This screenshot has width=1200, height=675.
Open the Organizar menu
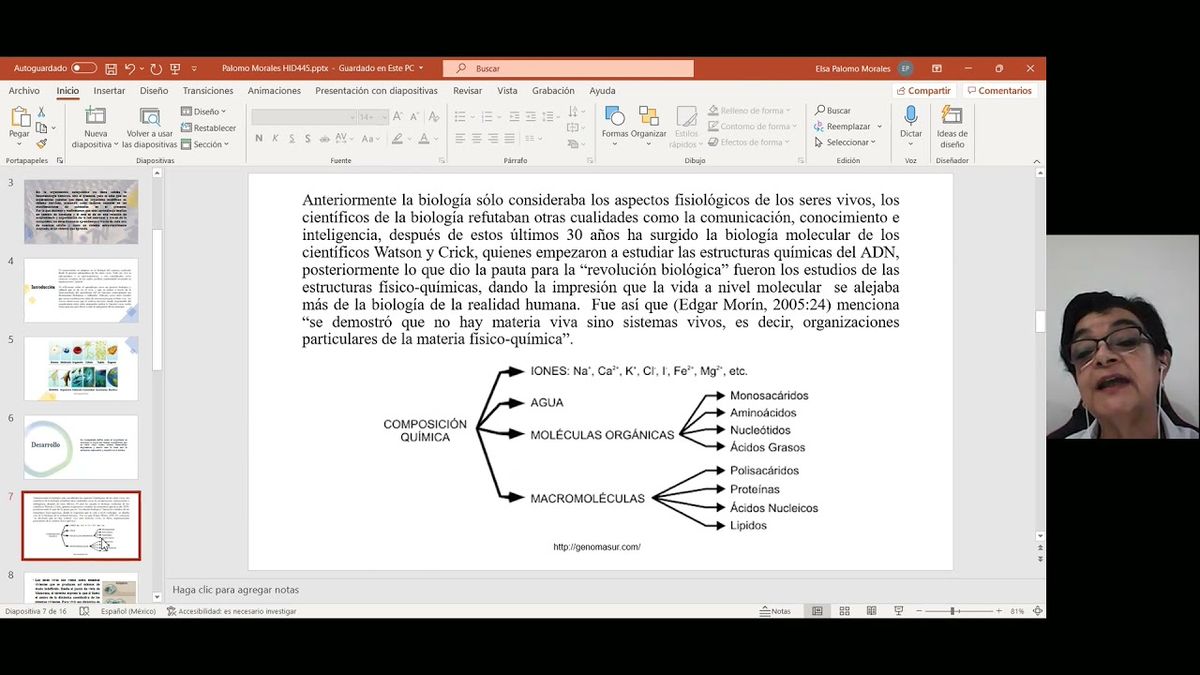point(649,124)
